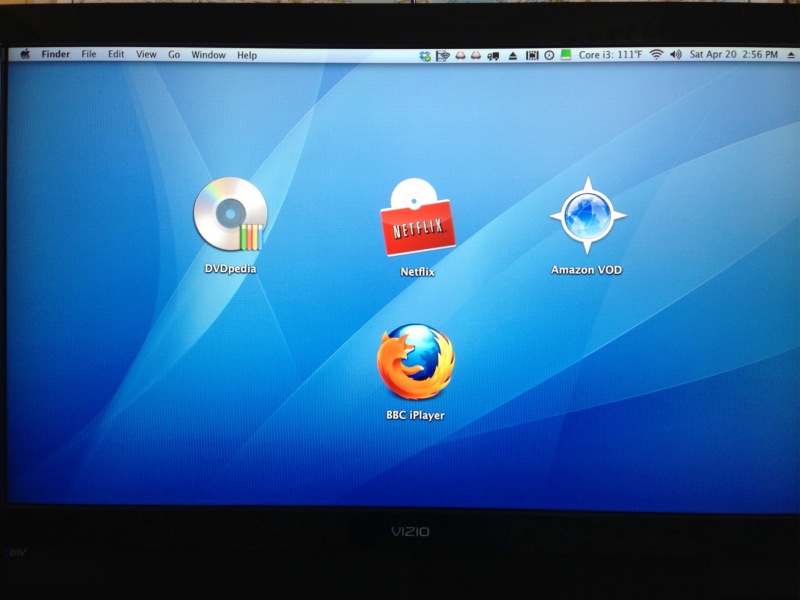Open the Help menu

tap(247, 55)
